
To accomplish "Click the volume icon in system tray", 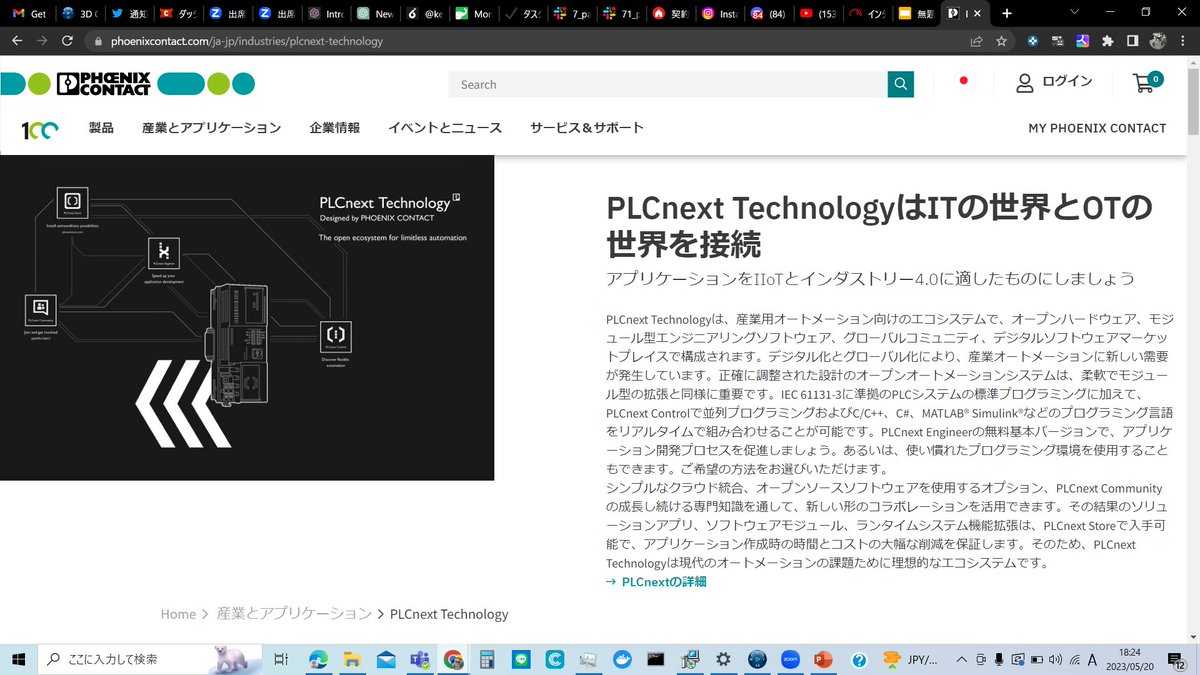I will click(x=1057, y=659).
